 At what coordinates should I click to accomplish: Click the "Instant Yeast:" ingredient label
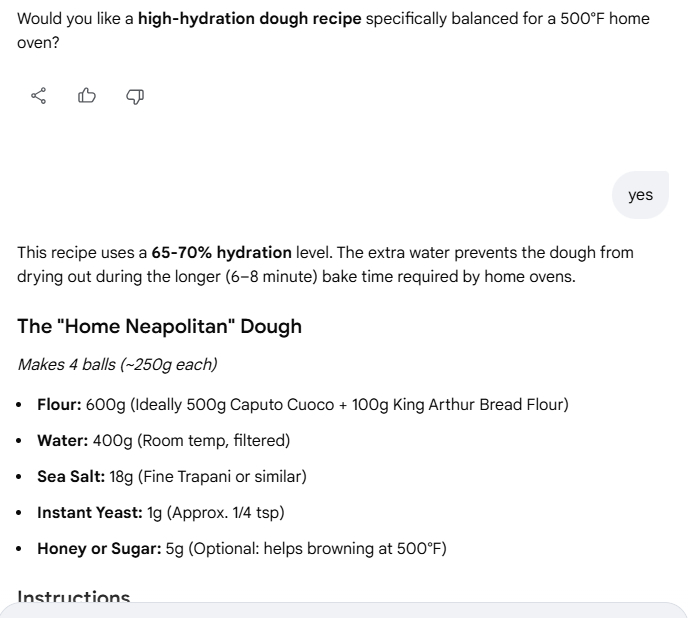point(89,512)
